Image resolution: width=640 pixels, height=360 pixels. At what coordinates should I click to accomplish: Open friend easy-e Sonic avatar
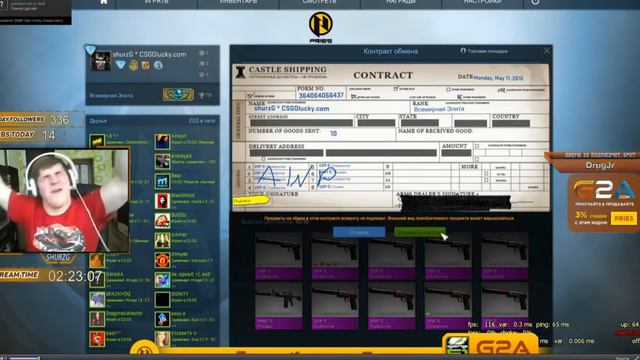(x=162, y=319)
